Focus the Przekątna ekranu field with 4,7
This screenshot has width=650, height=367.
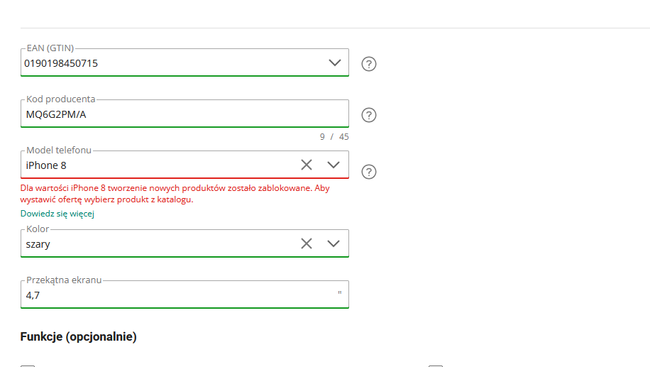click(184, 294)
